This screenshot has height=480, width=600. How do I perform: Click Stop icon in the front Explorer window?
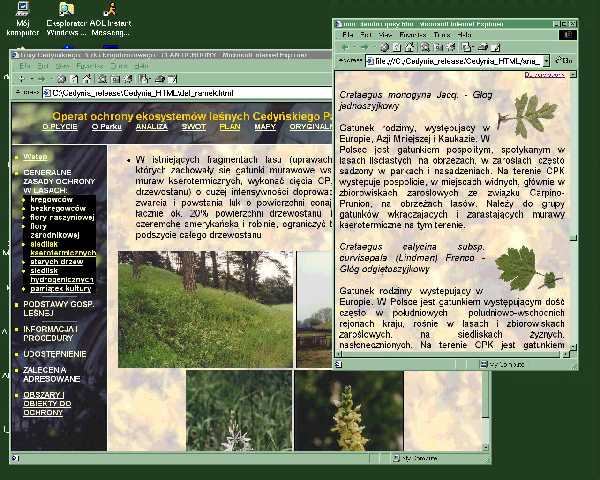point(385,47)
